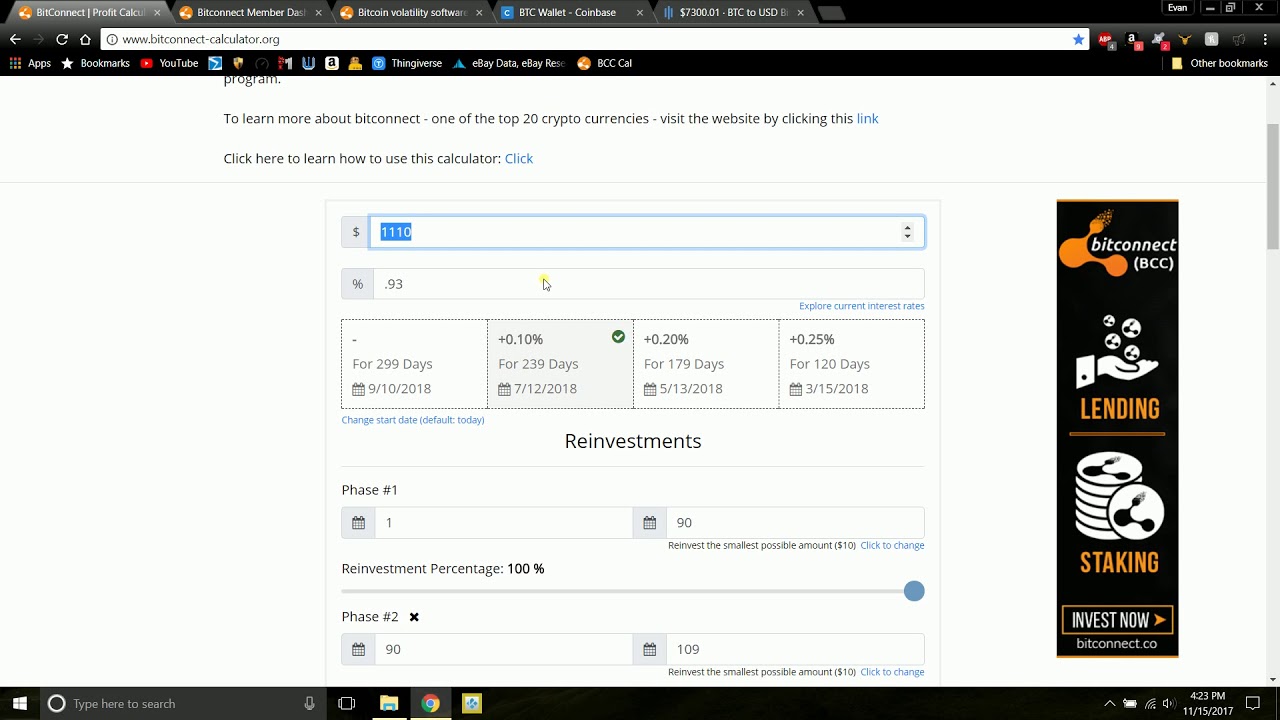This screenshot has height=720, width=1280.
Task: Open the Amazon bookmark icon
Action: (x=332, y=63)
